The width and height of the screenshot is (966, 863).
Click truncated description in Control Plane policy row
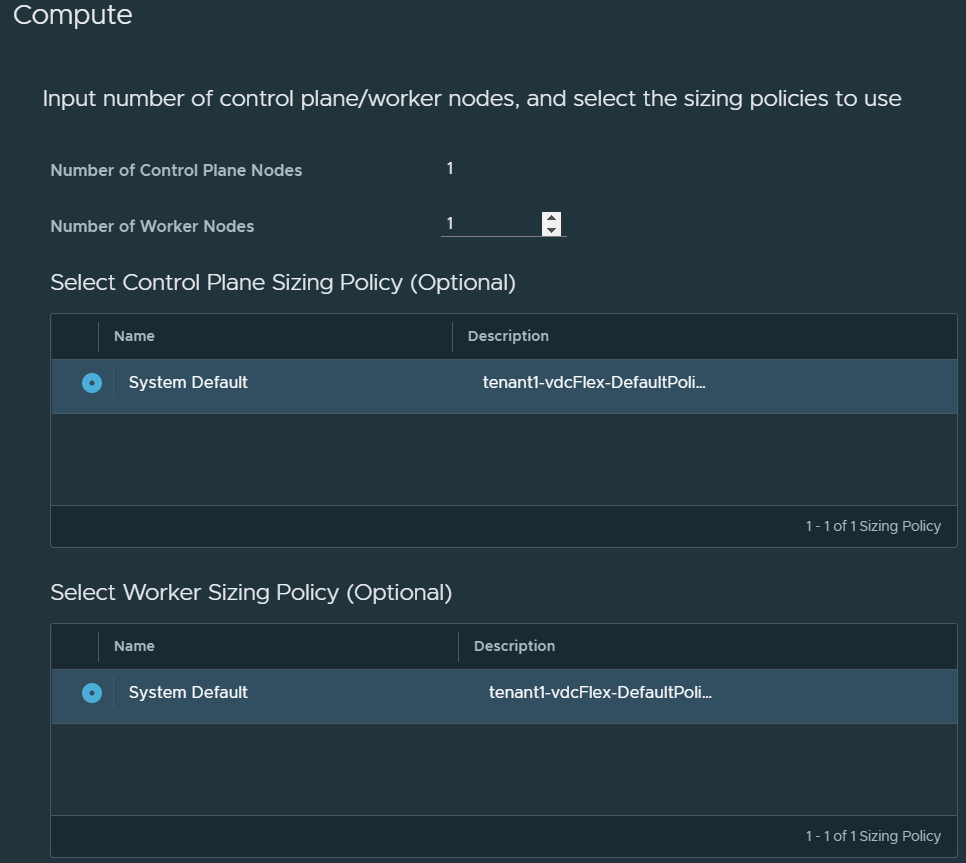tap(594, 383)
